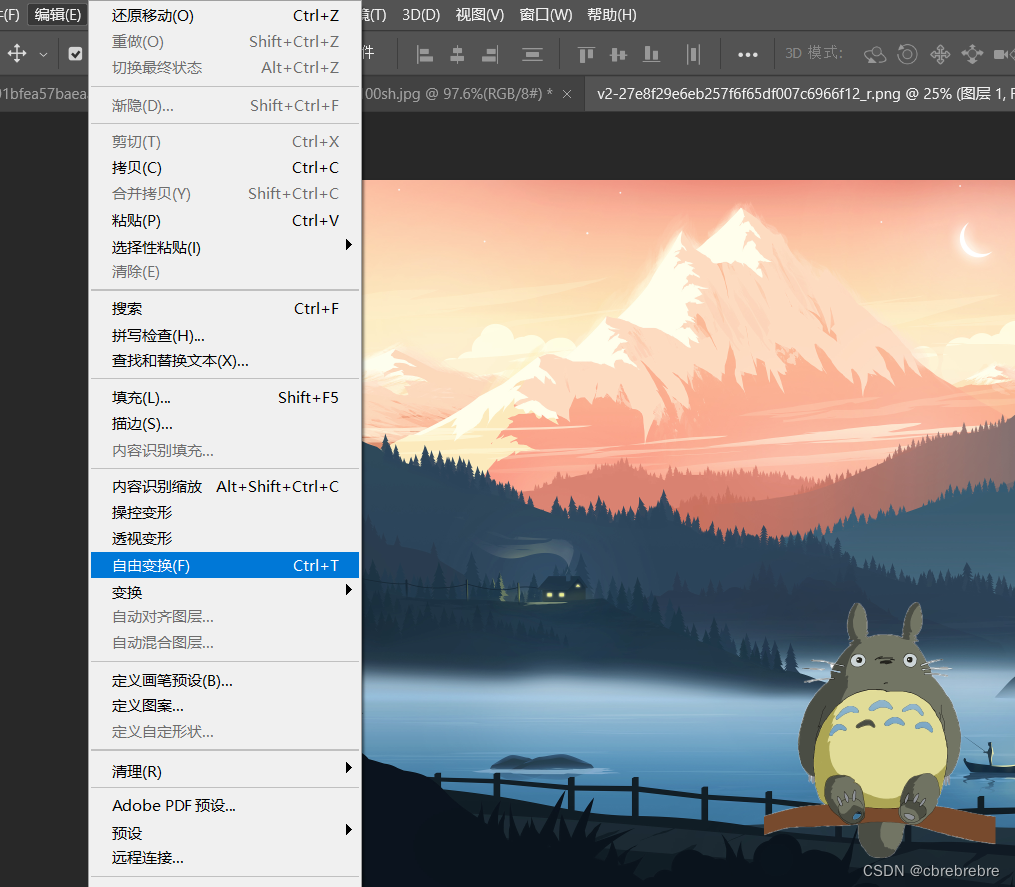Choose 填充(L)... menu entry
Image resolution: width=1015 pixels, height=887 pixels.
click(x=225, y=398)
